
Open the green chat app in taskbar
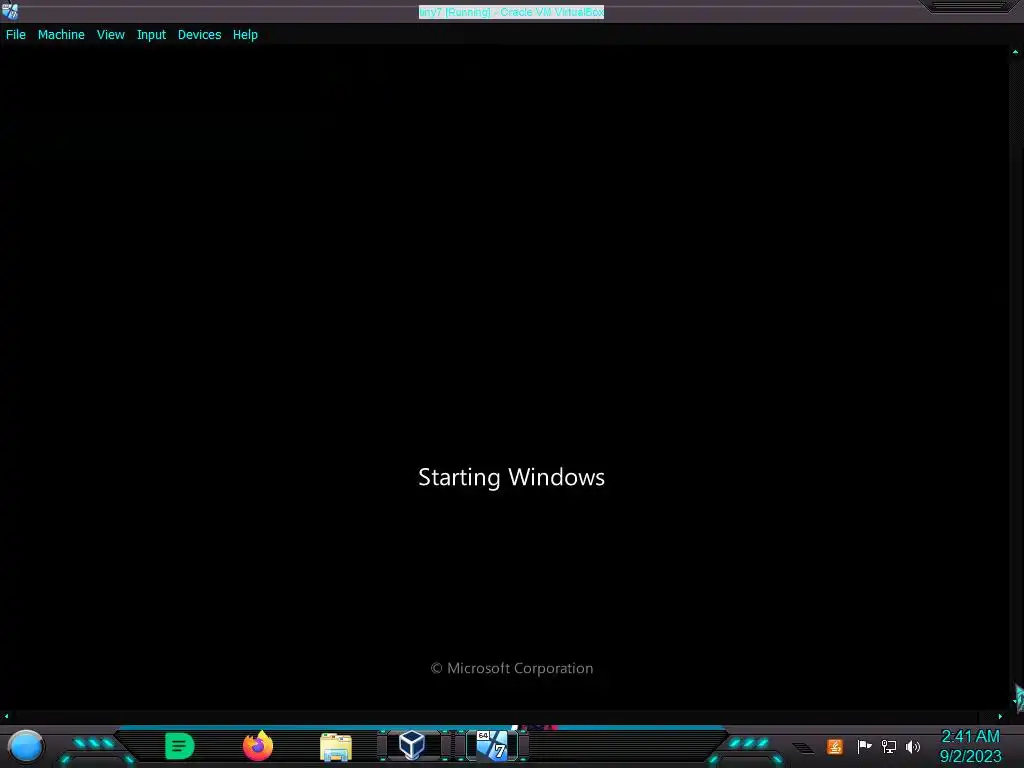pos(180,746)
